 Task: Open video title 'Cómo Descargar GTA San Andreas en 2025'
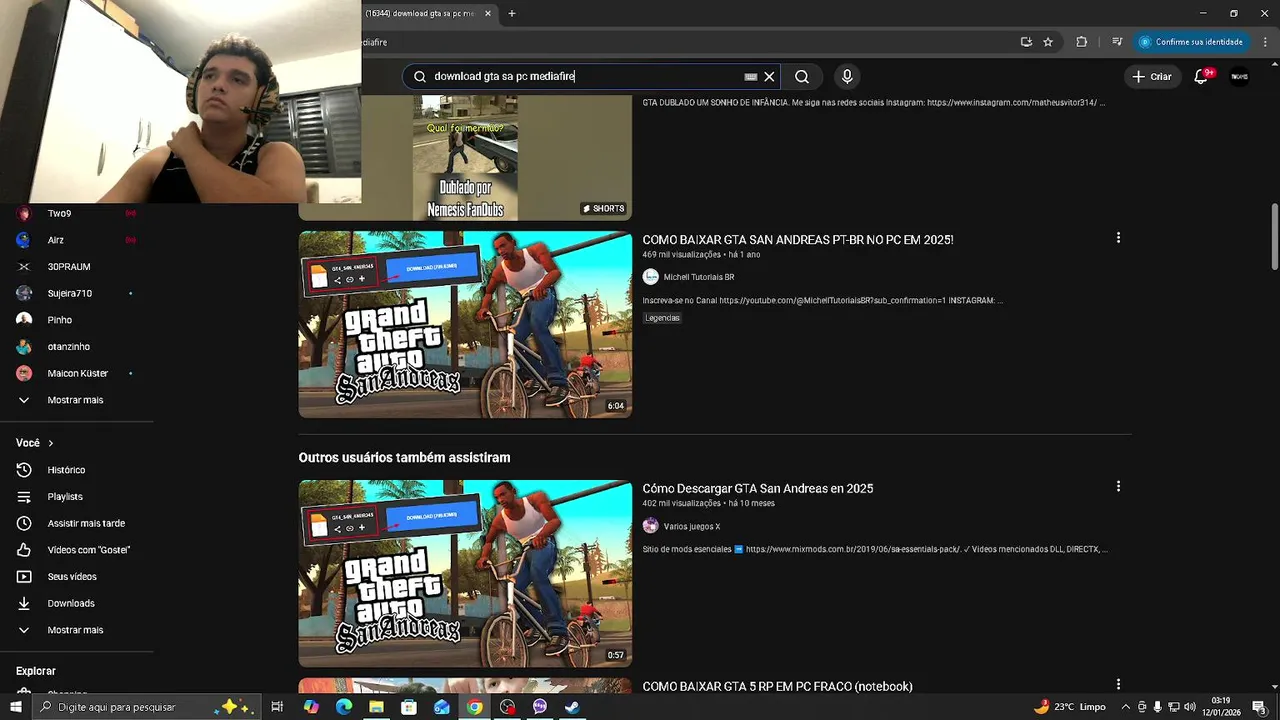tap(758, 489)
